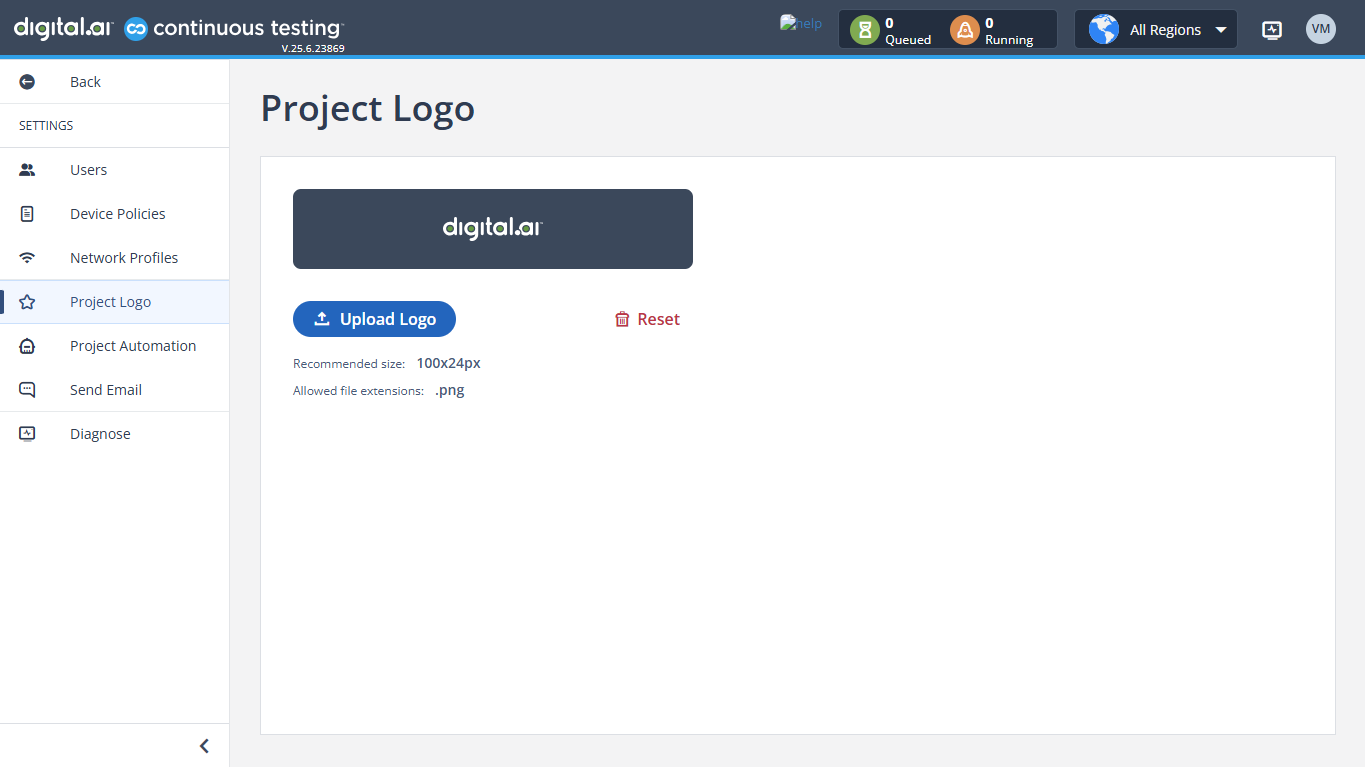
Task: Click the globe icon for regions
Action: point(1104,30)
